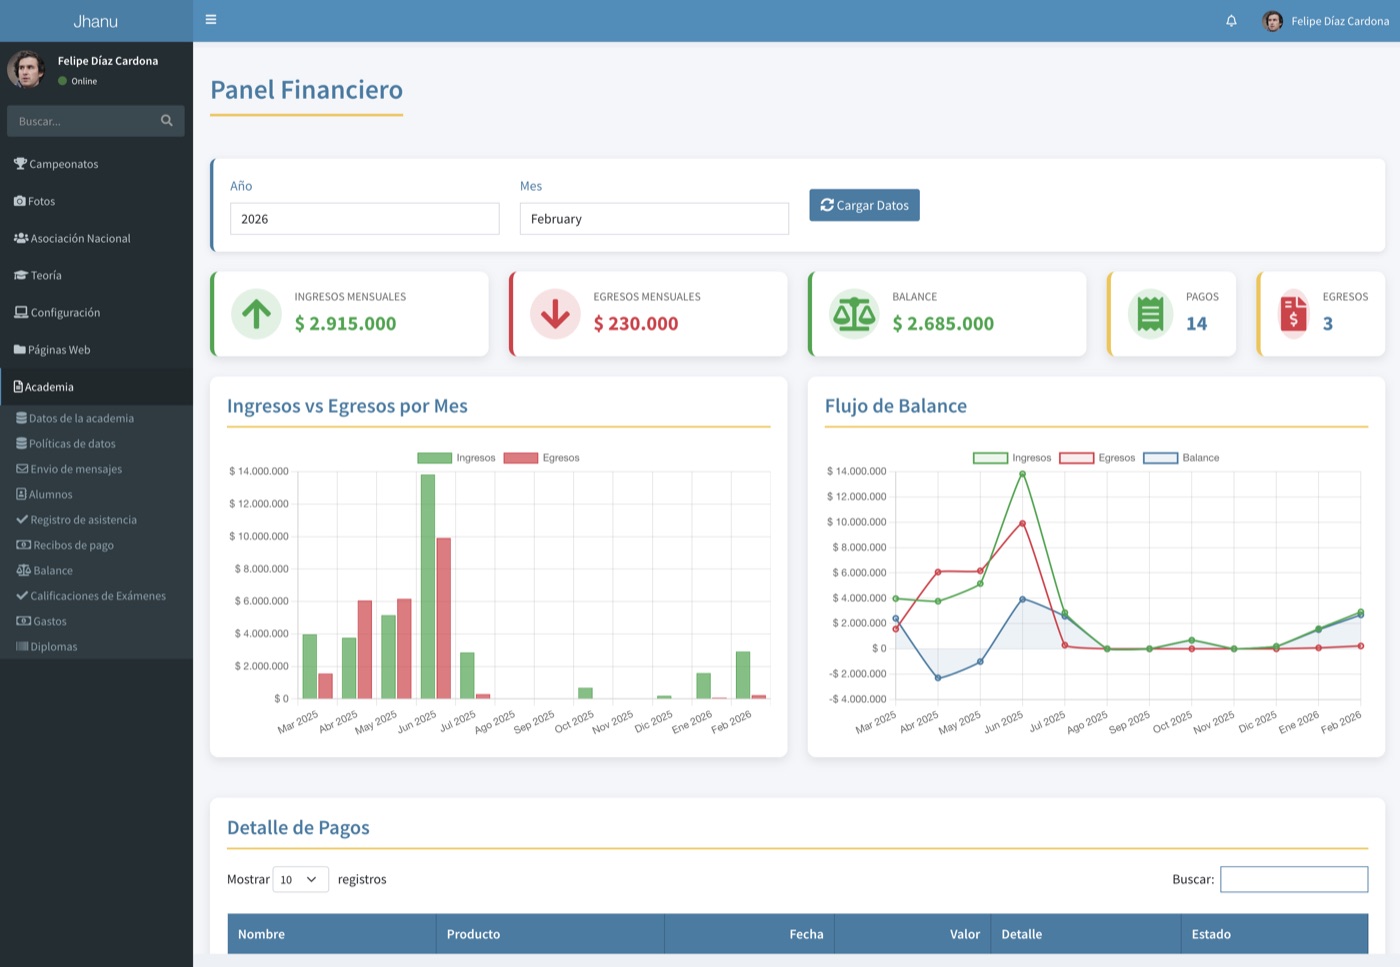Toggle Ingresos legend in bar chart
The width and height of the screenshot is (1400, 967).
point(456,458)
